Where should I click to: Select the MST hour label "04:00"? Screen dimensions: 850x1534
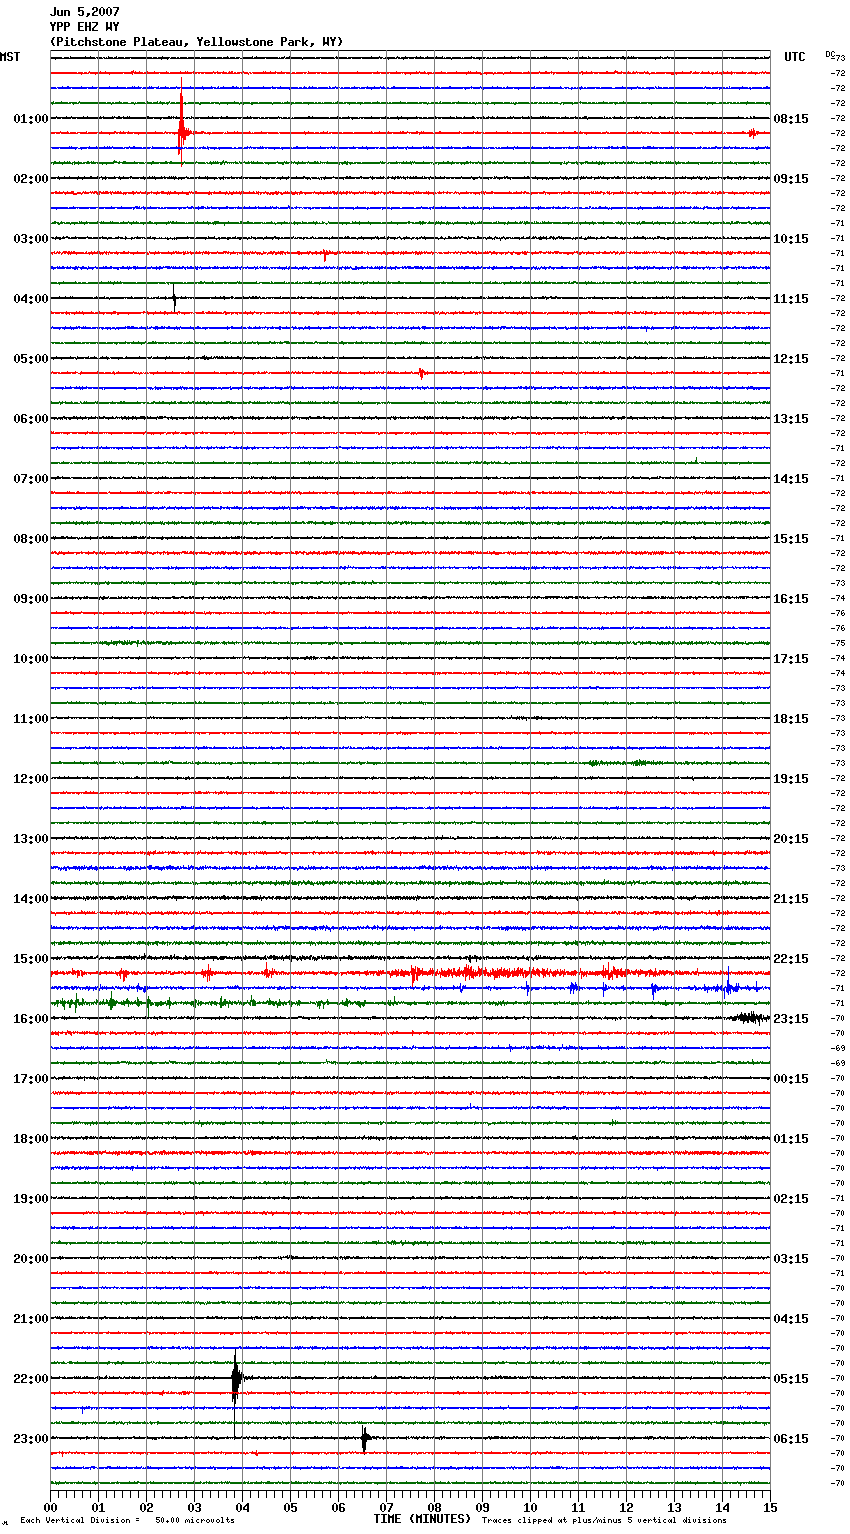click(30, 298)
